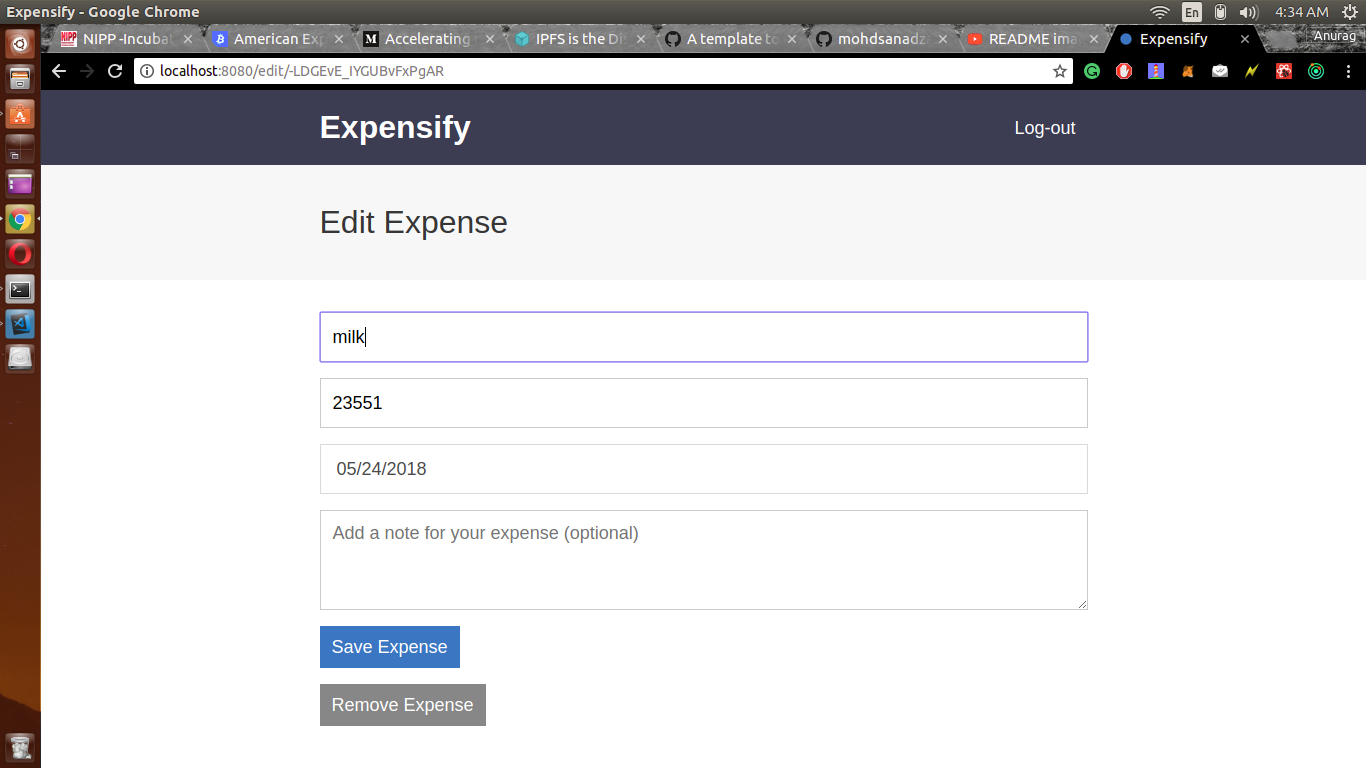
Task: Open the lightning bolt extension
Action: click(x=1251, y=71)
